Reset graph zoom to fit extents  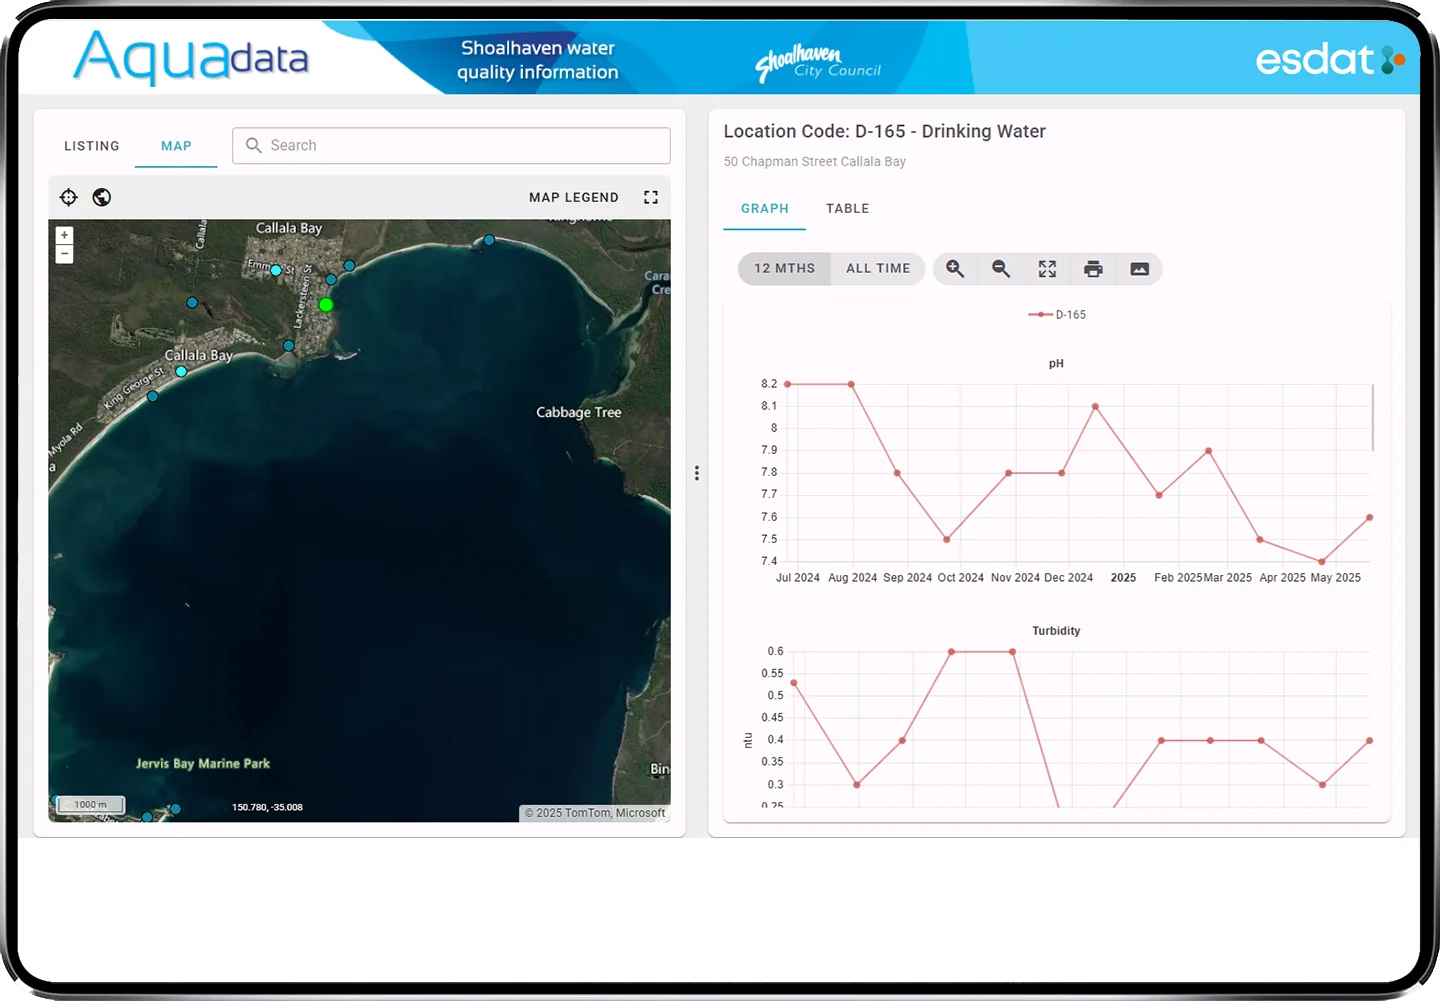[1047, 269]
